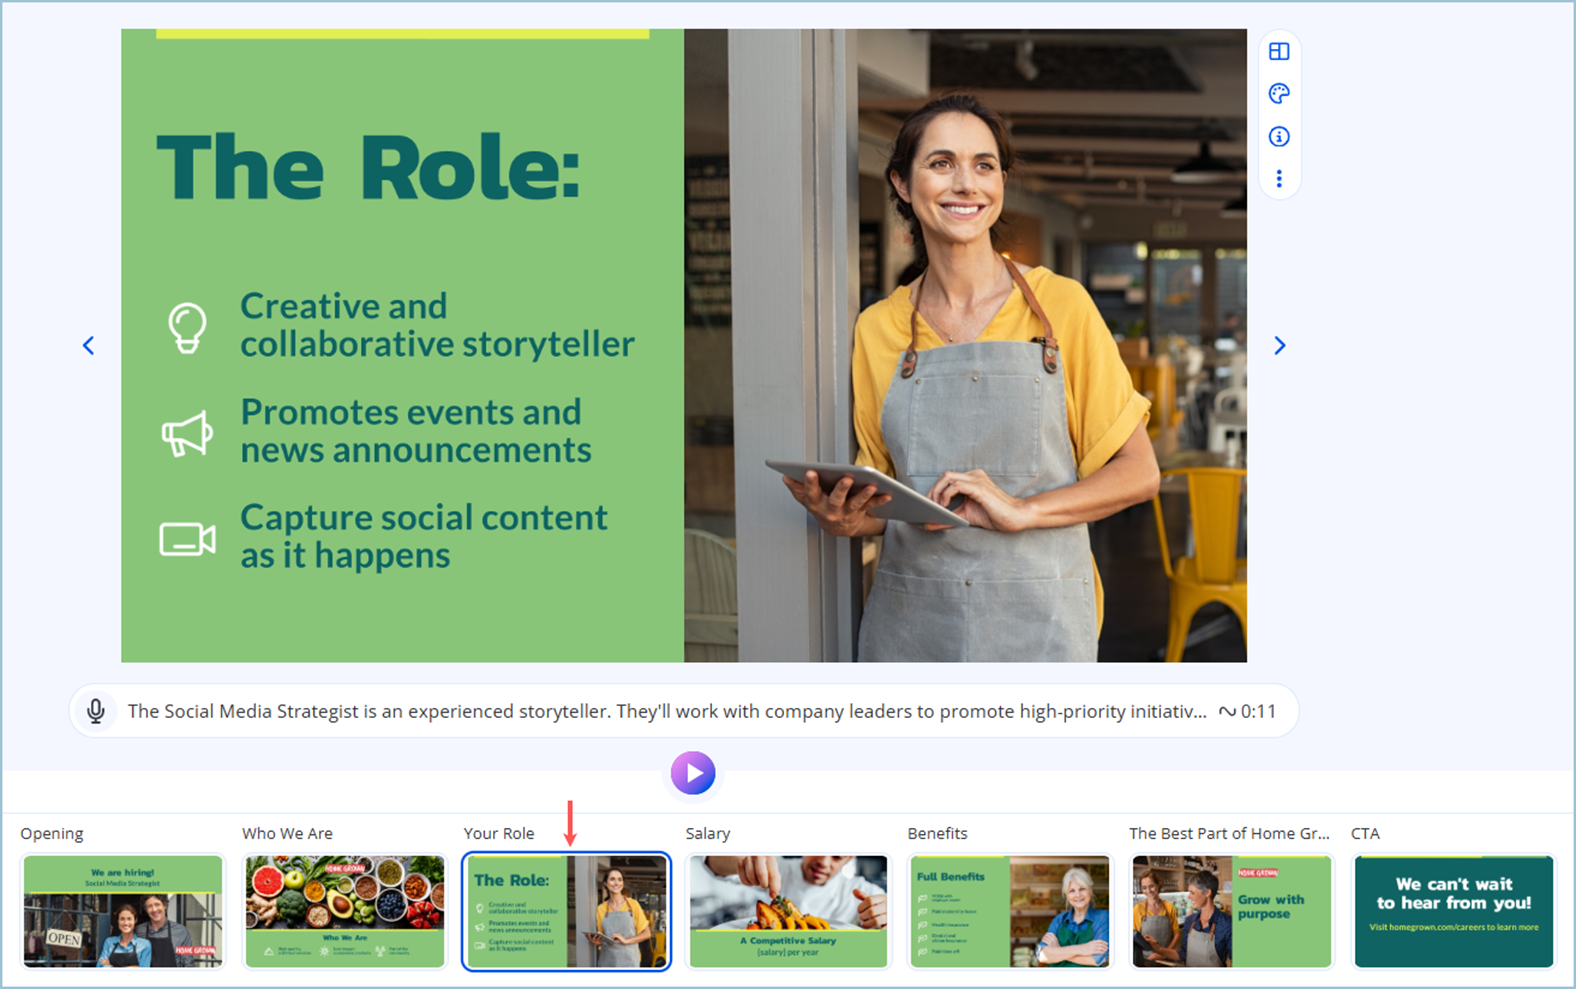This screenshot has width=1576, height=989.
Task: Click the narration script text field
Action: 666,711
